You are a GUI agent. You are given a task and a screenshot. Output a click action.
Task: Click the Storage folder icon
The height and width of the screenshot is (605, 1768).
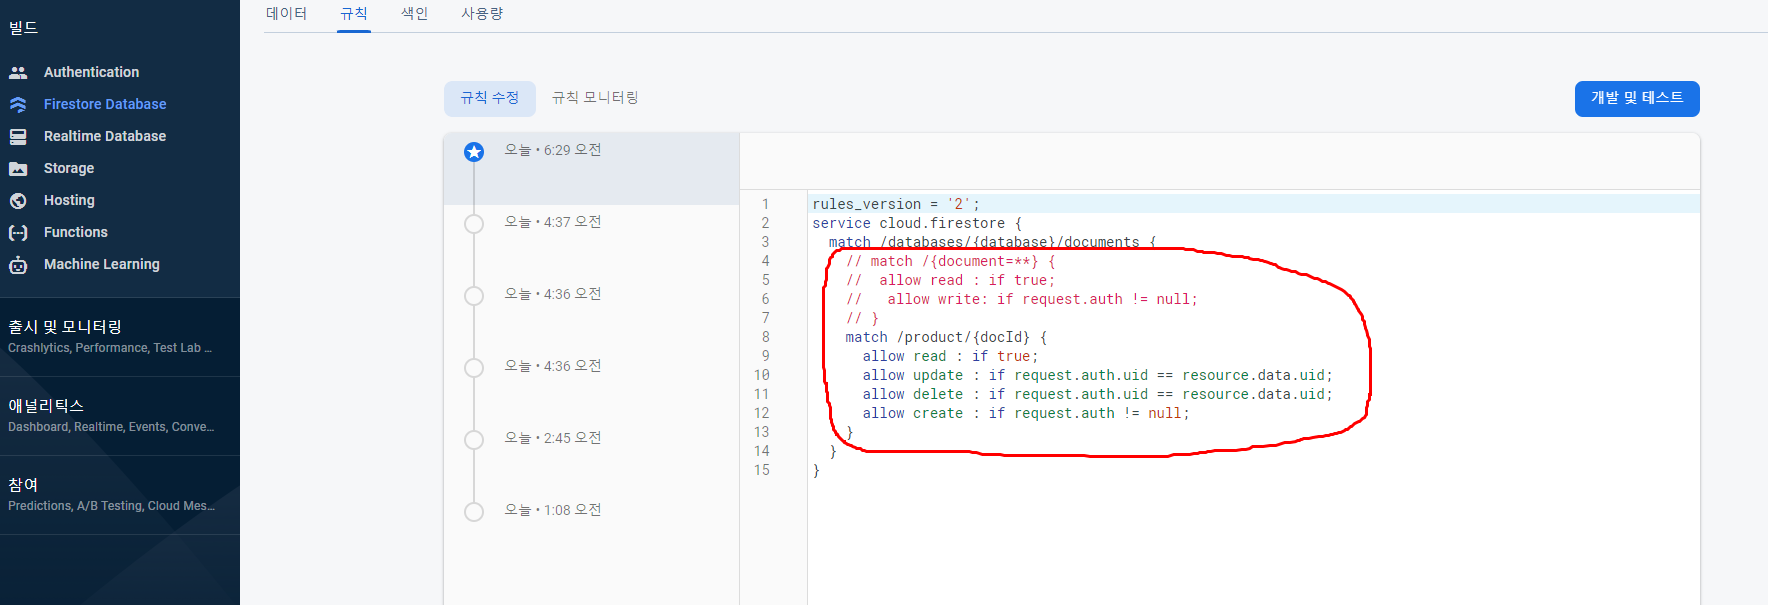point(18,168)
